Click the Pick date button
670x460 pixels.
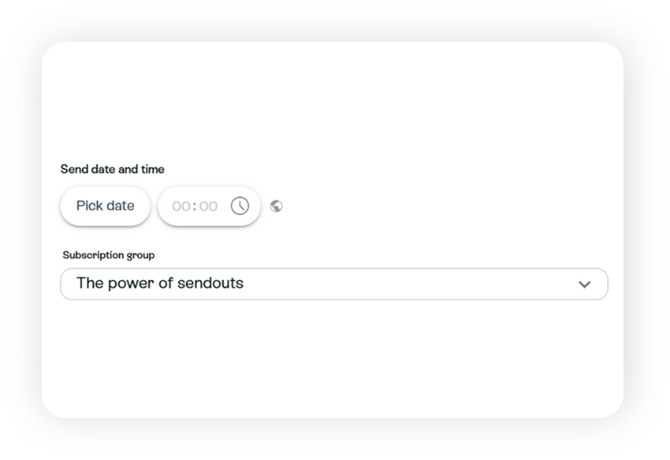[105, 206]
